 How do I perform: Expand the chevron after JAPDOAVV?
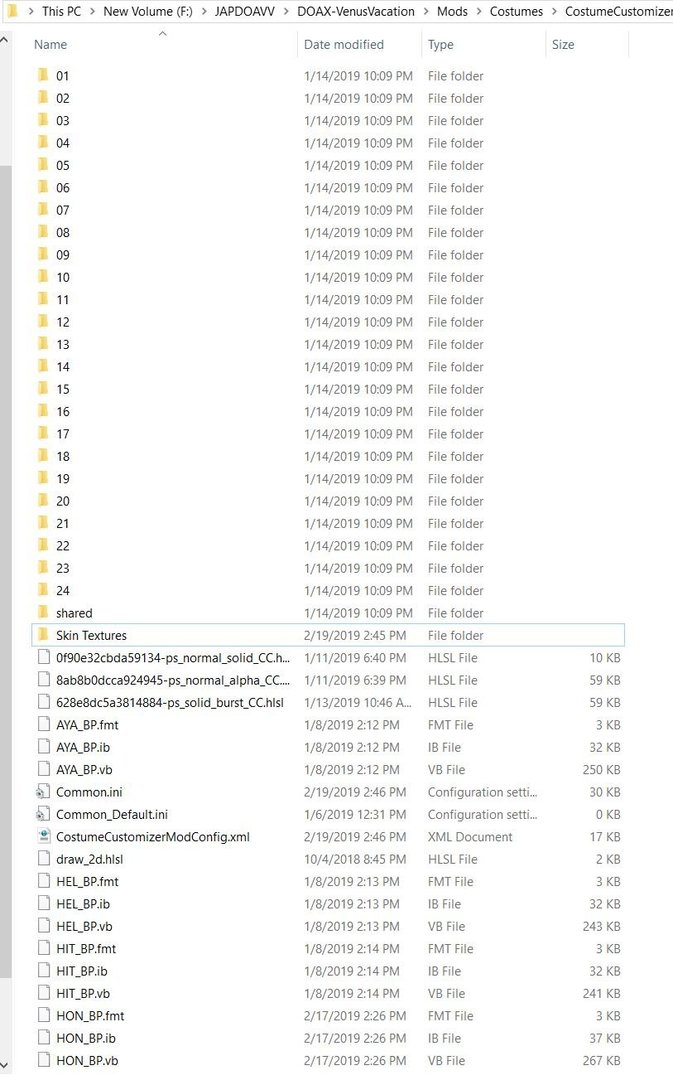click(x=287, y=11)
